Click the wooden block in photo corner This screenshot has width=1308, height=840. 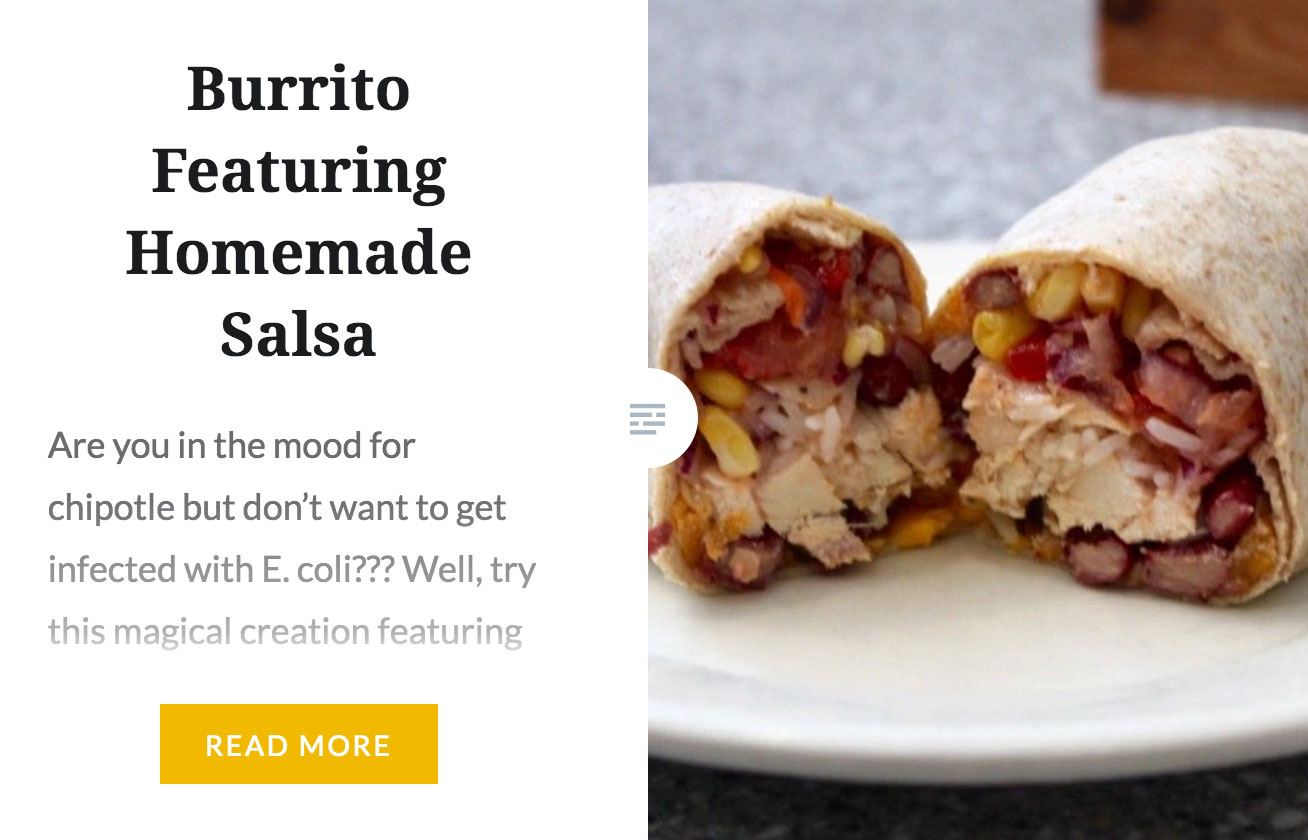pyautogui.click(x=1203, y=48)
